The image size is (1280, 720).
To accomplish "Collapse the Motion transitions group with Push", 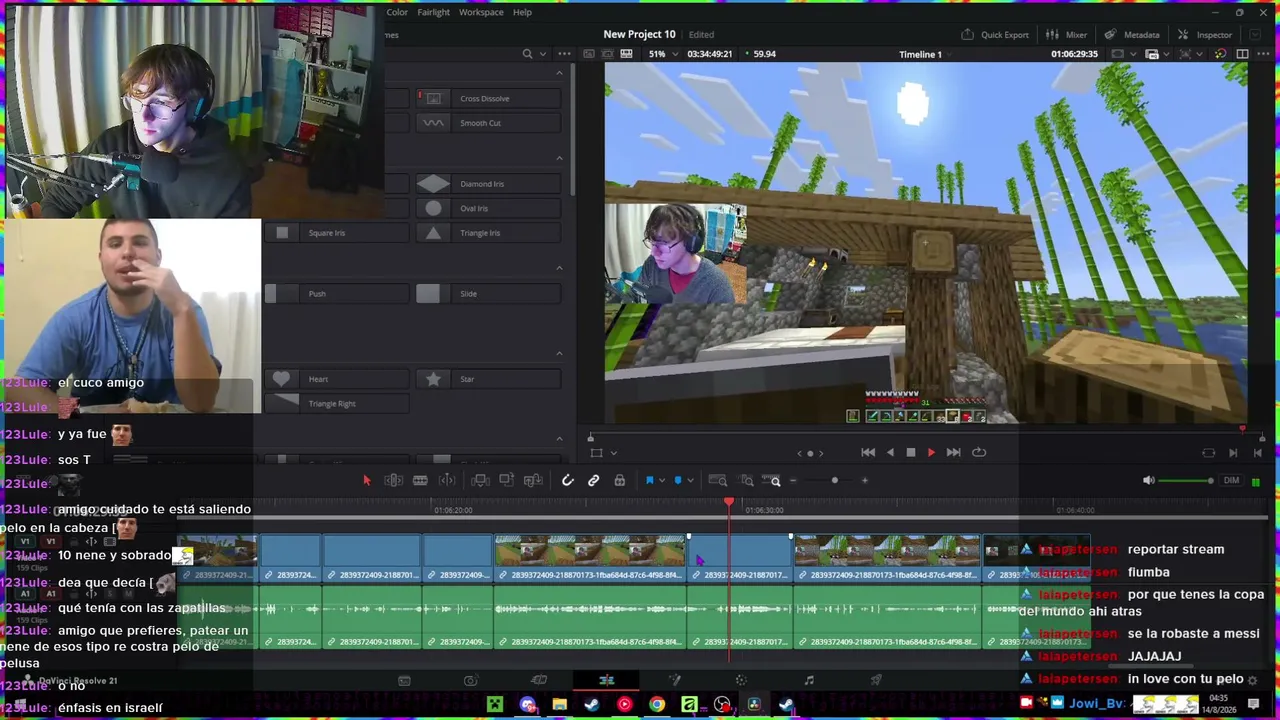I will pyautogui.click(x=559, y=268).
